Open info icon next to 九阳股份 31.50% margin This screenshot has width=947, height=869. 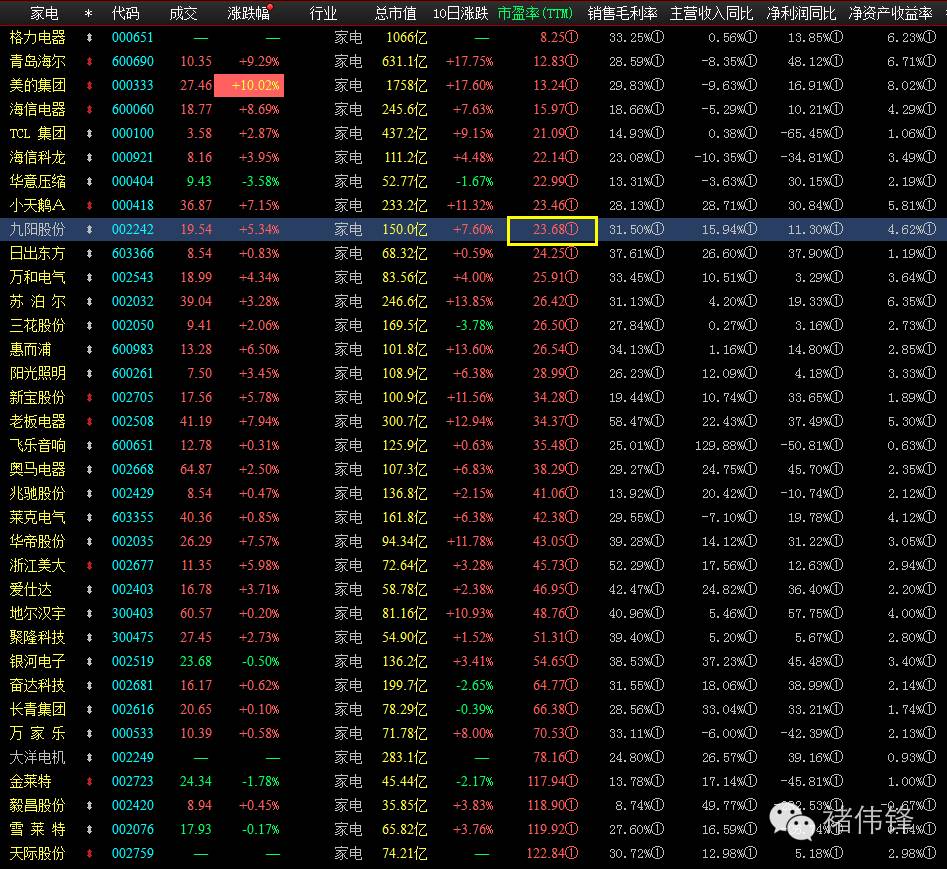click(x=658, y=229)
